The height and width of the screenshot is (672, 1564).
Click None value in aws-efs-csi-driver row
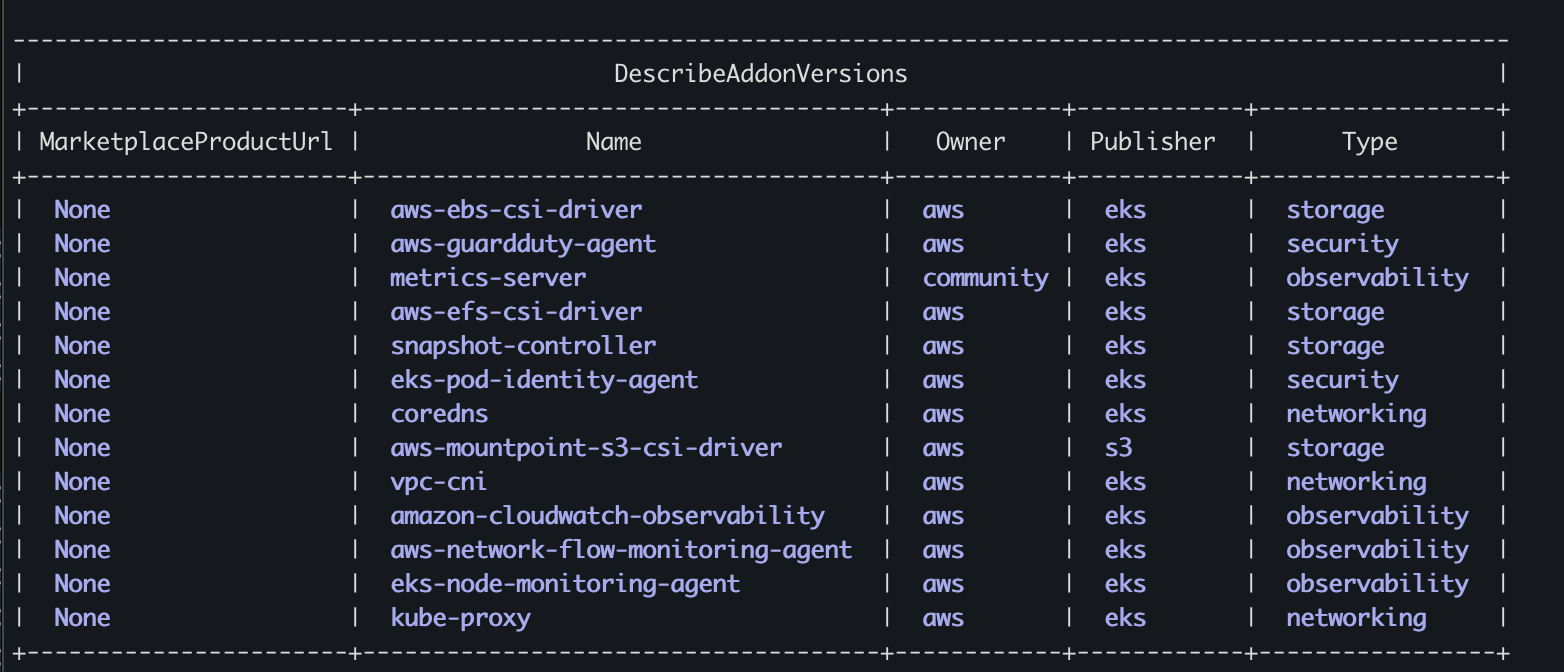point(82,312)
